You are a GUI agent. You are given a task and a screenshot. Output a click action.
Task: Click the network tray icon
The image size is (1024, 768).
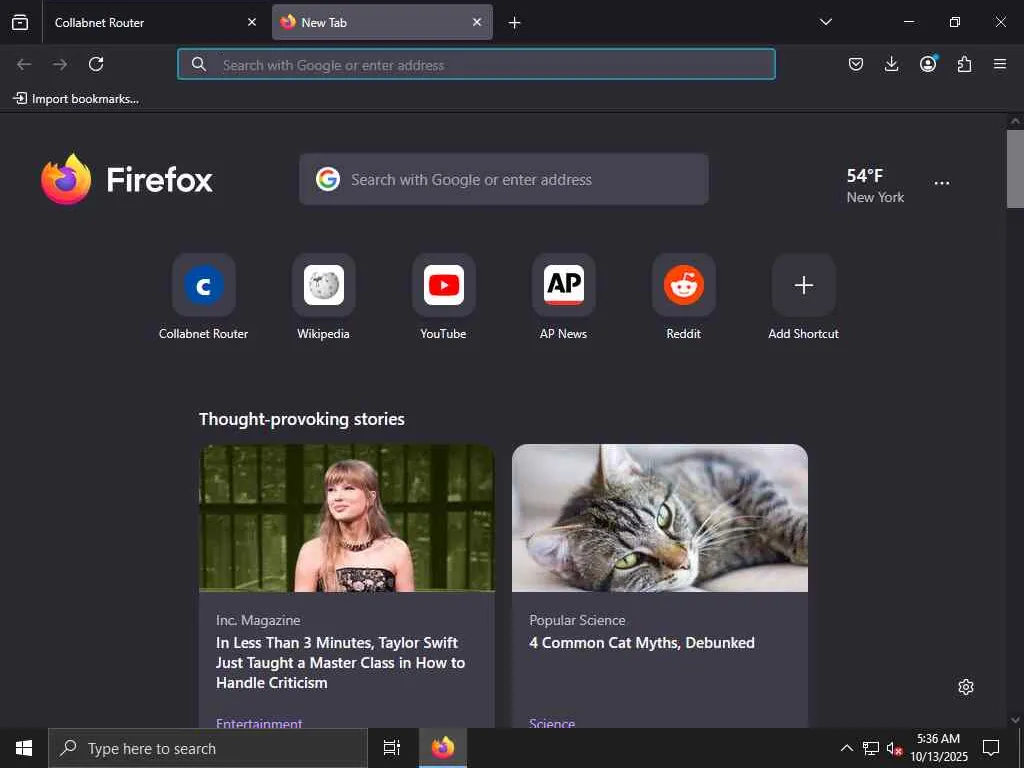[871, 748]
